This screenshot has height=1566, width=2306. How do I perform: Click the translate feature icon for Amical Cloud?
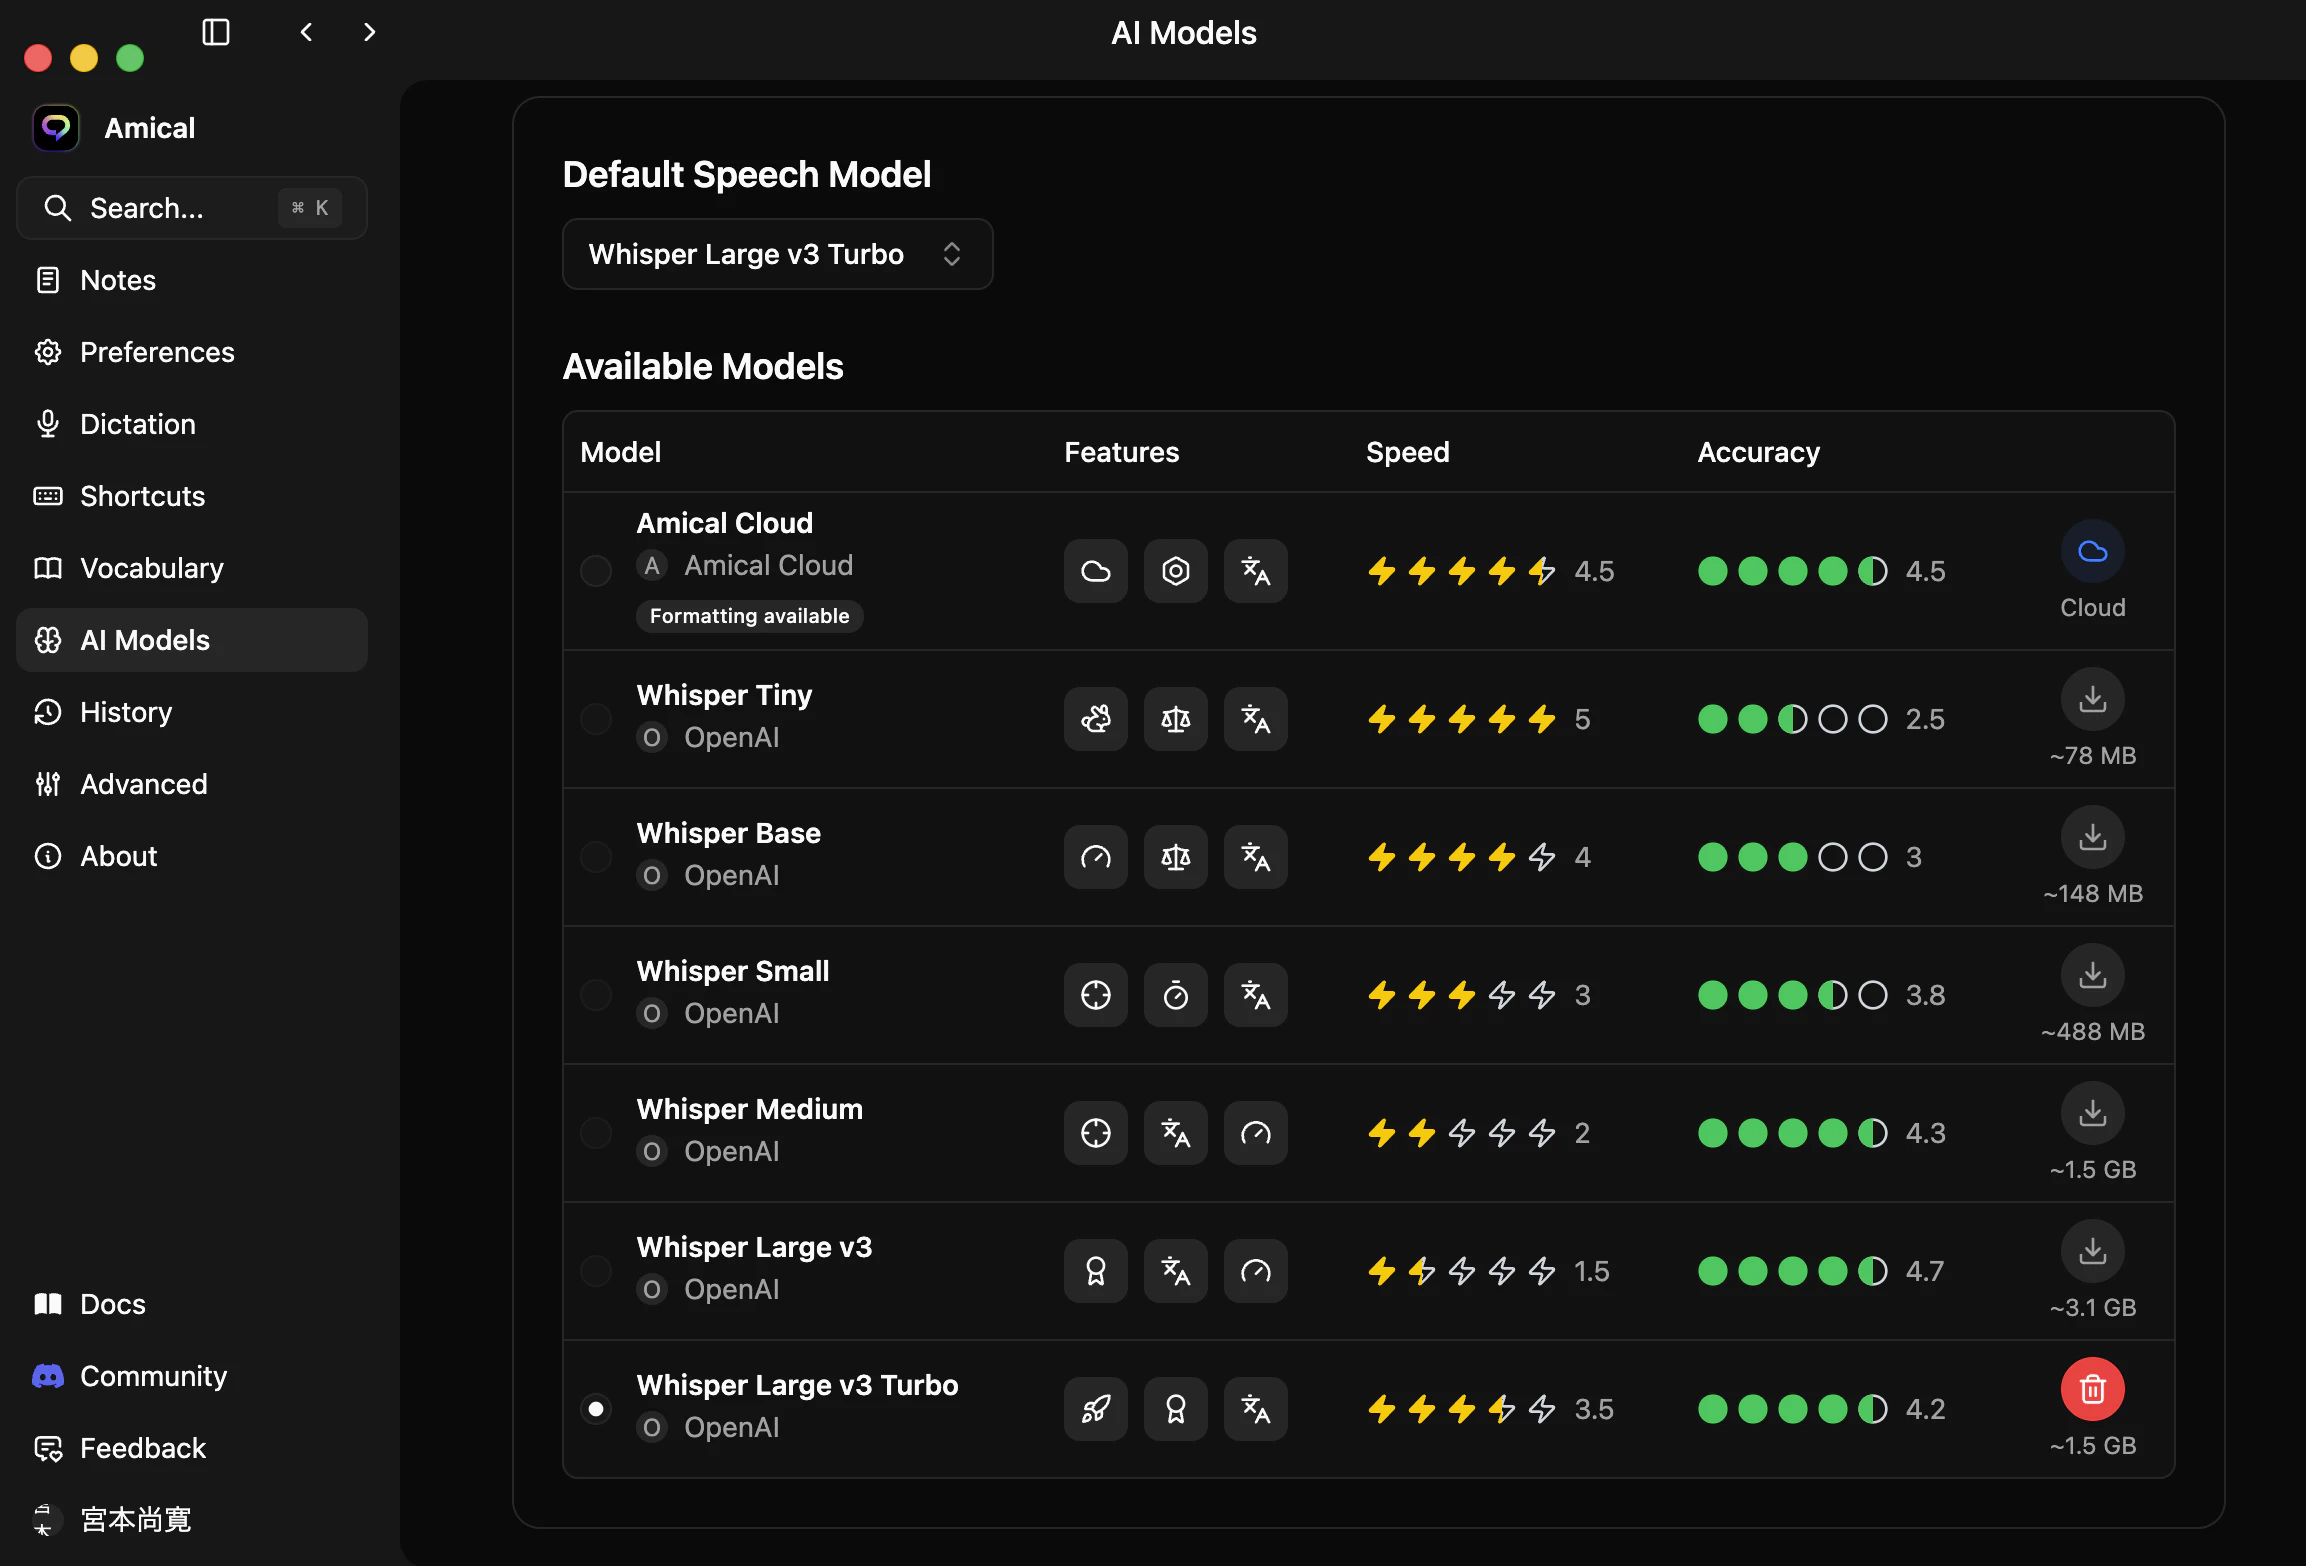coord(1256,571)
